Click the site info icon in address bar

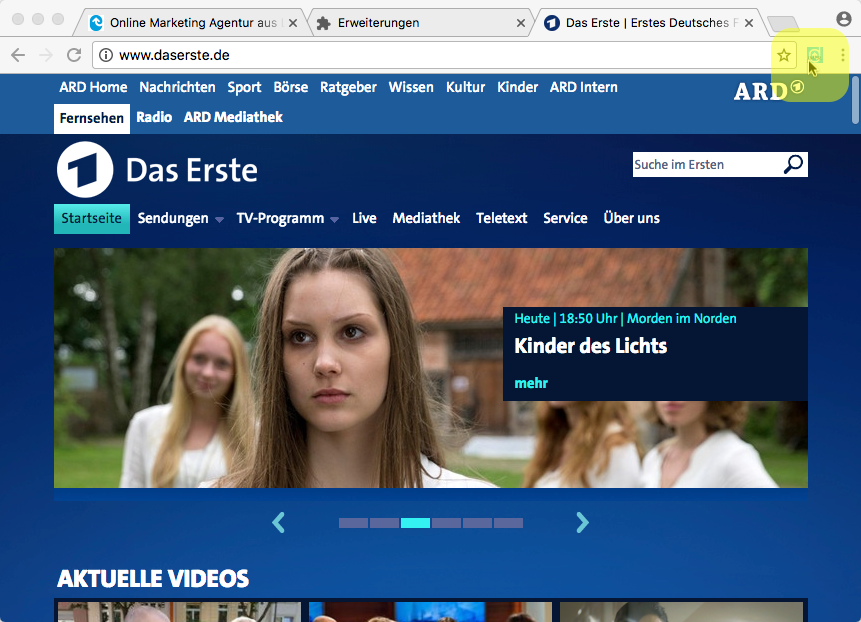106,56
